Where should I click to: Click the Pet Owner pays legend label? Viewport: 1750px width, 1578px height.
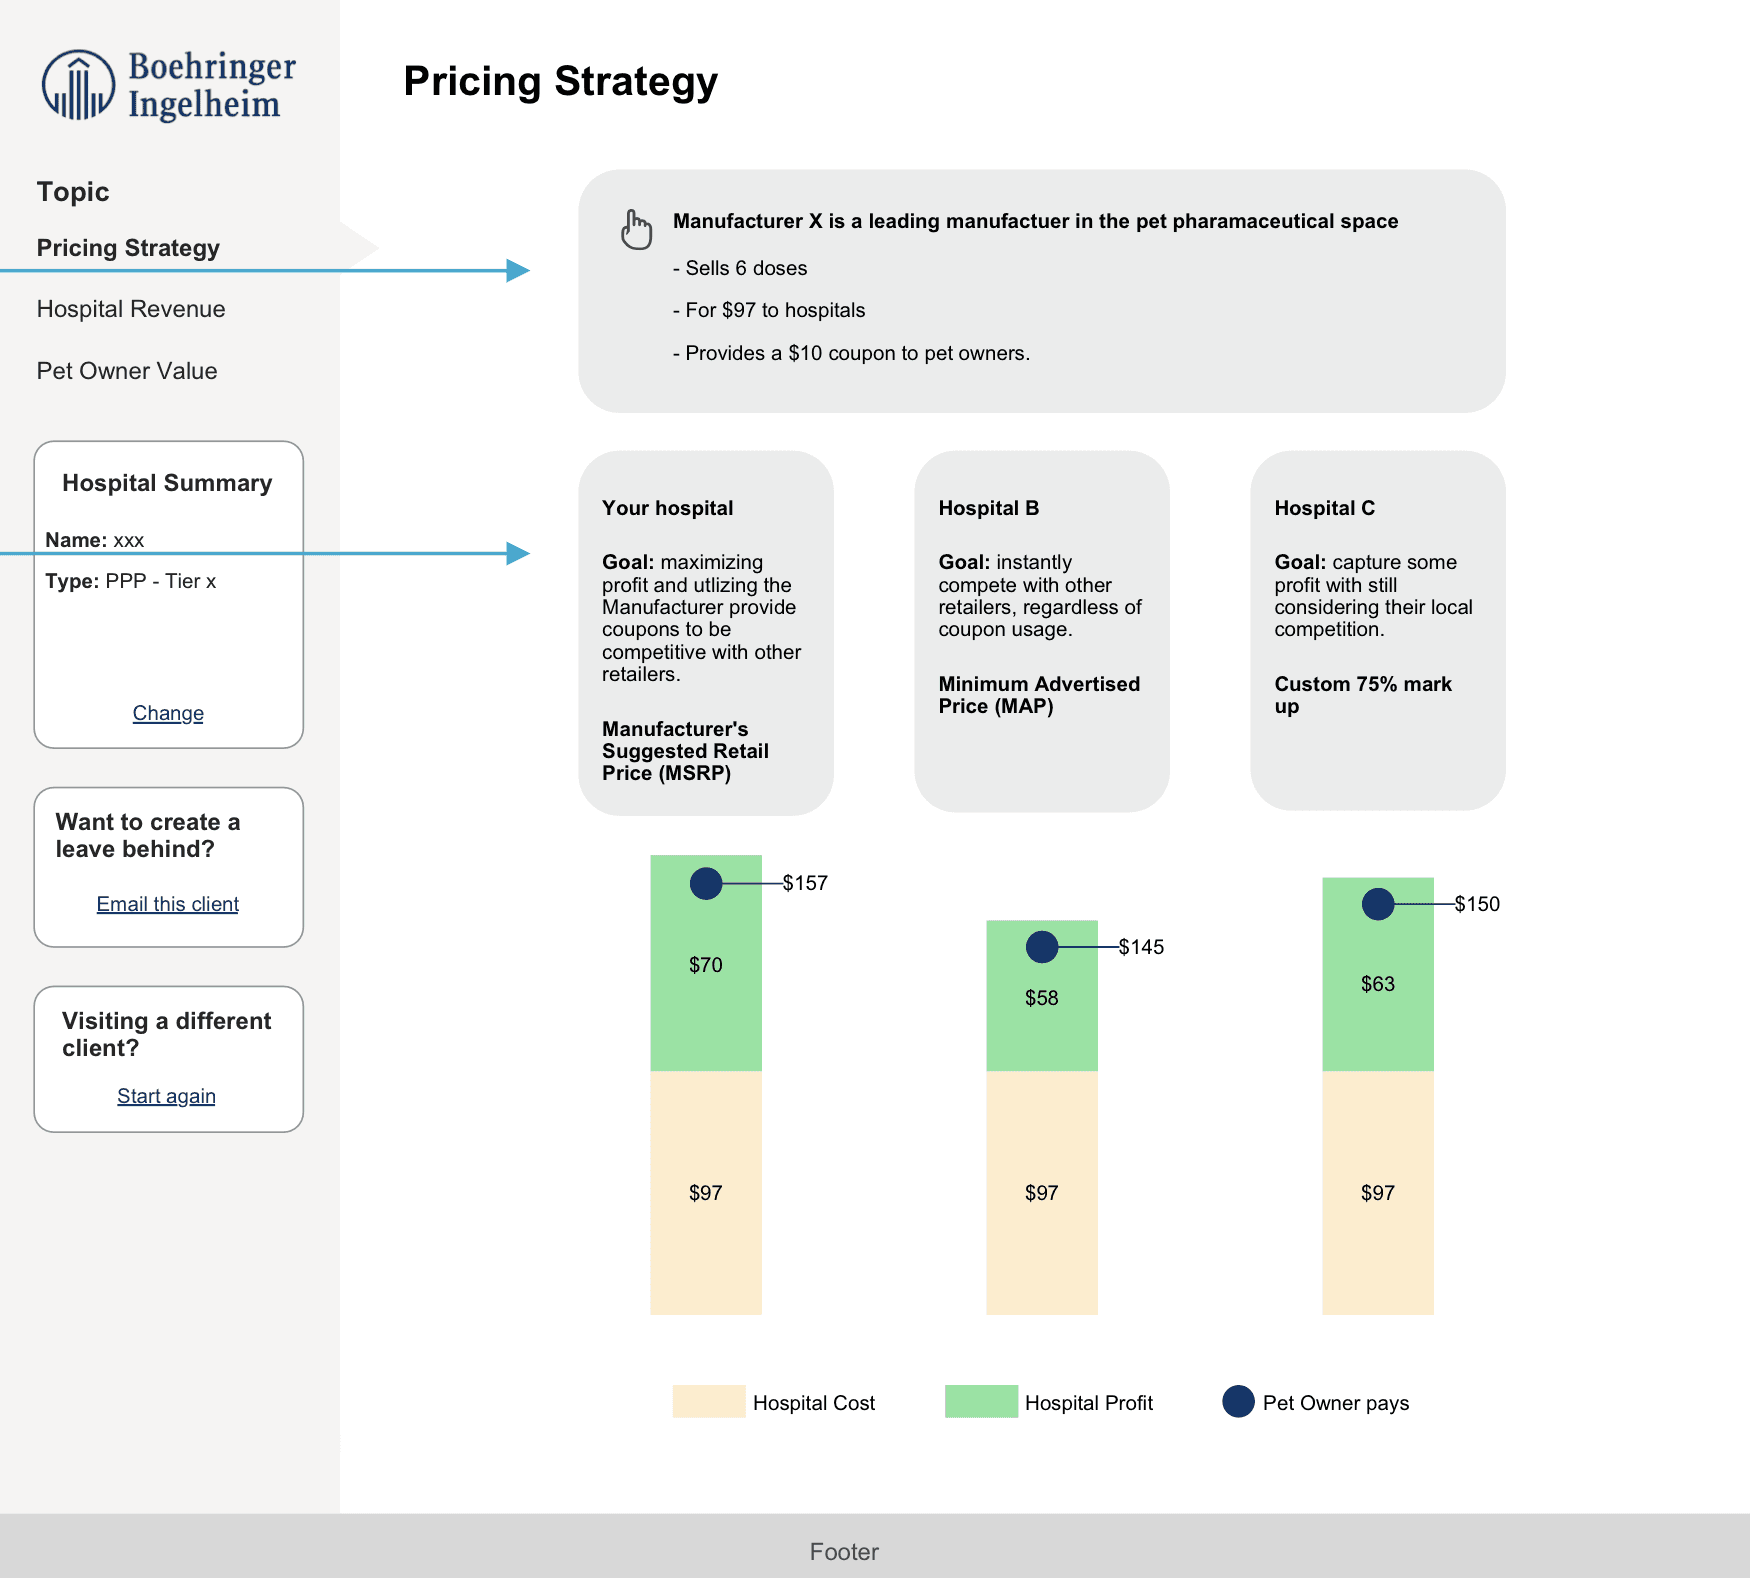coord(1336,1403)
